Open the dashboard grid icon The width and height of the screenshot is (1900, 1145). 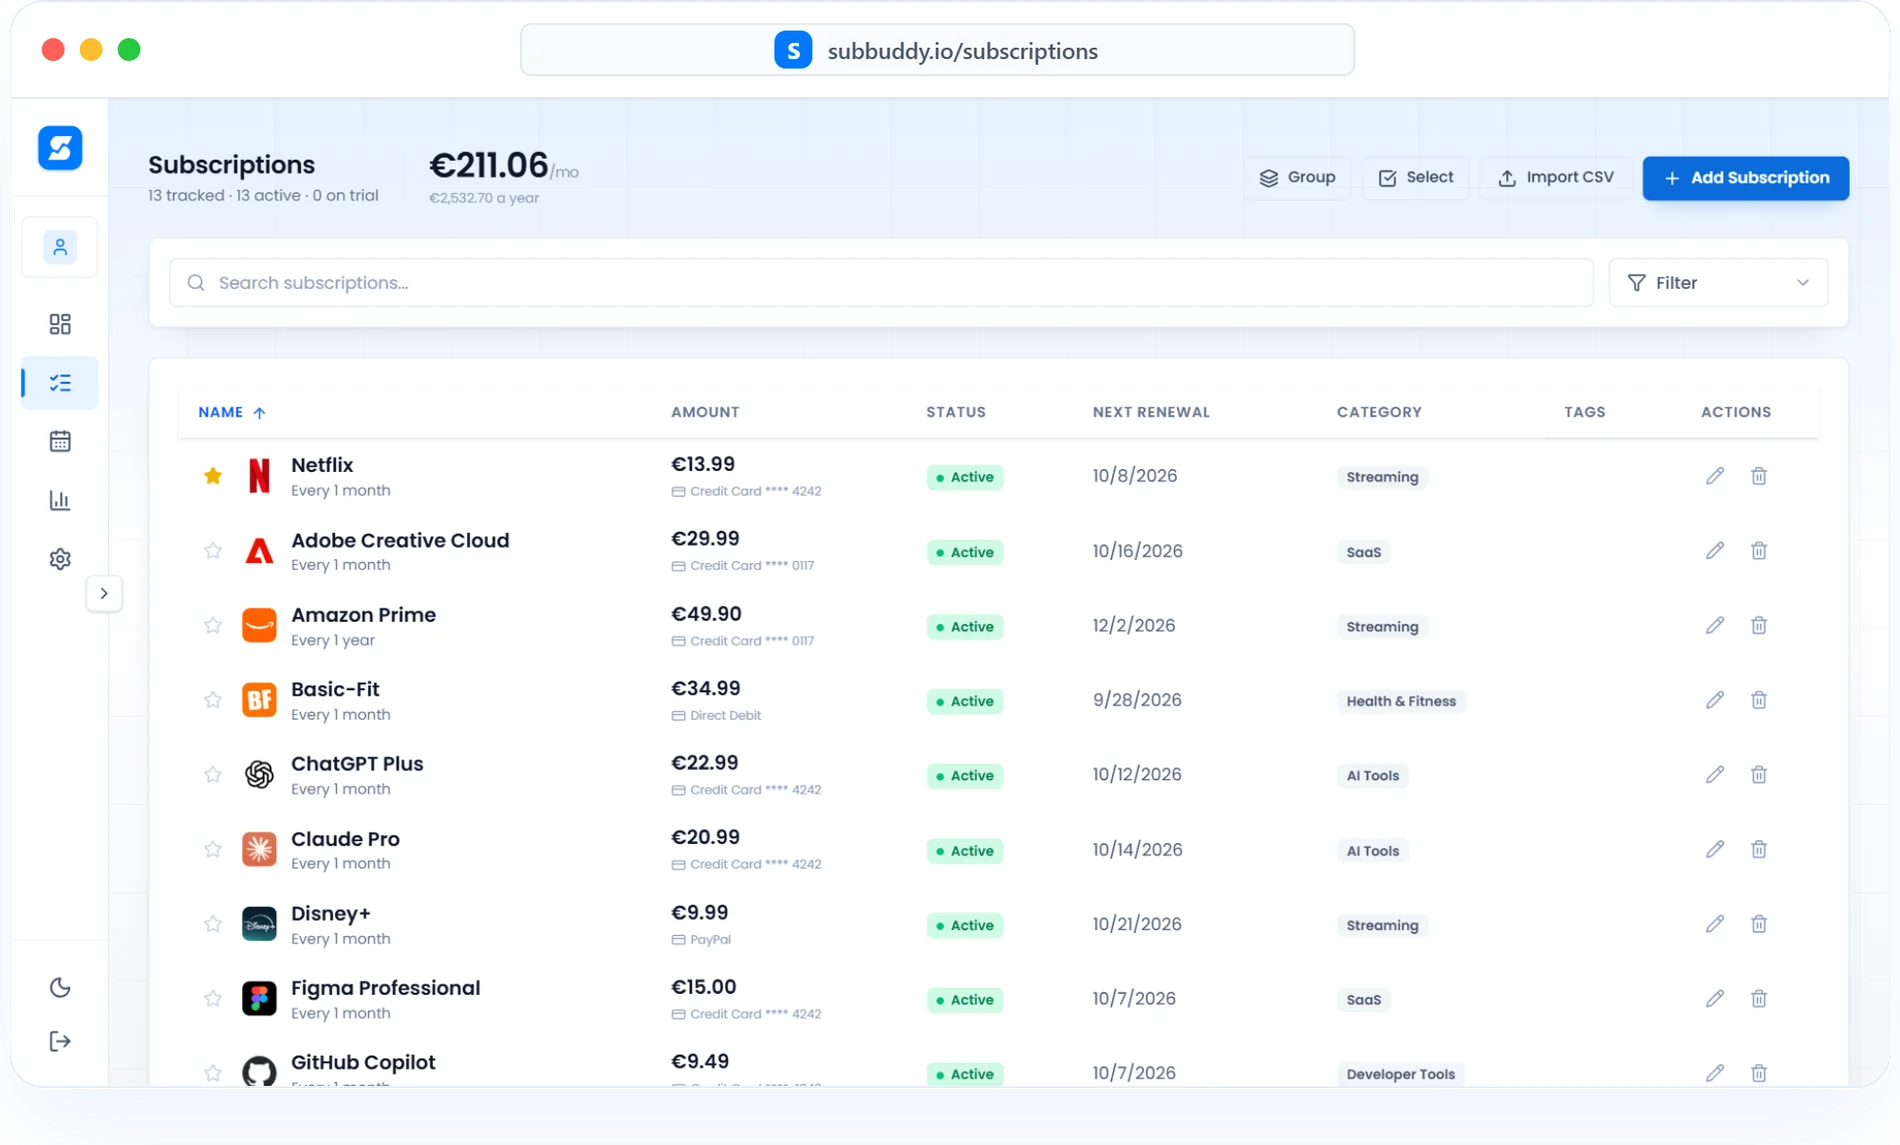(60, 324)
